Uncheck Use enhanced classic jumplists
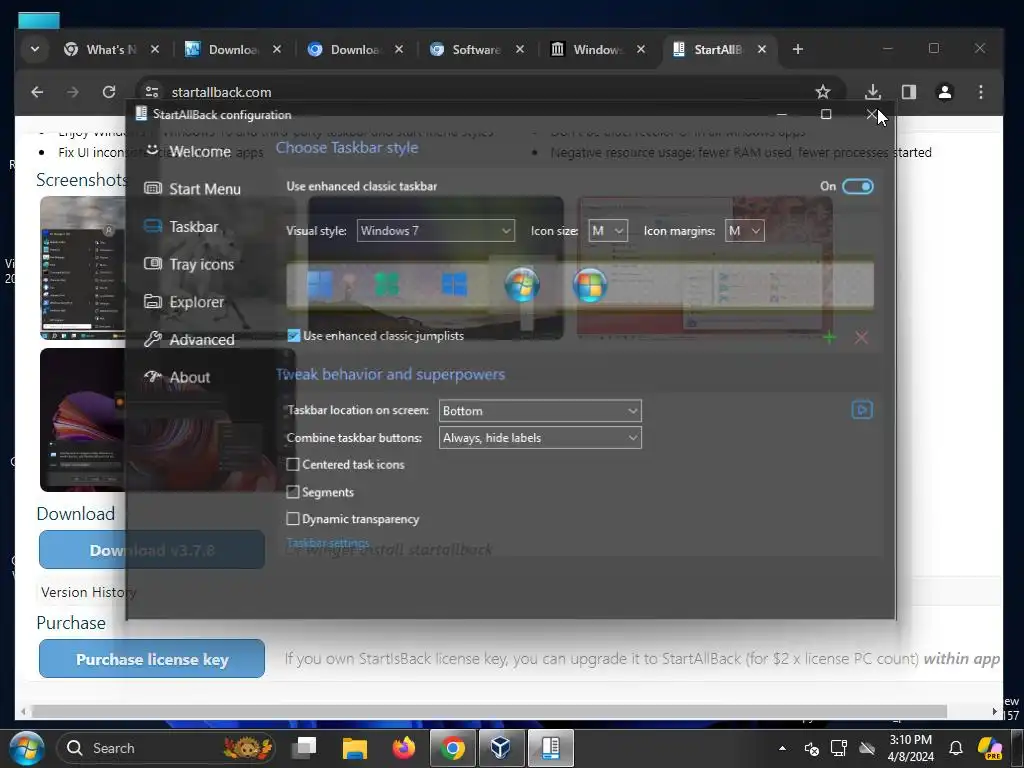Screen dimensions: 1024x768 point(294,336)
